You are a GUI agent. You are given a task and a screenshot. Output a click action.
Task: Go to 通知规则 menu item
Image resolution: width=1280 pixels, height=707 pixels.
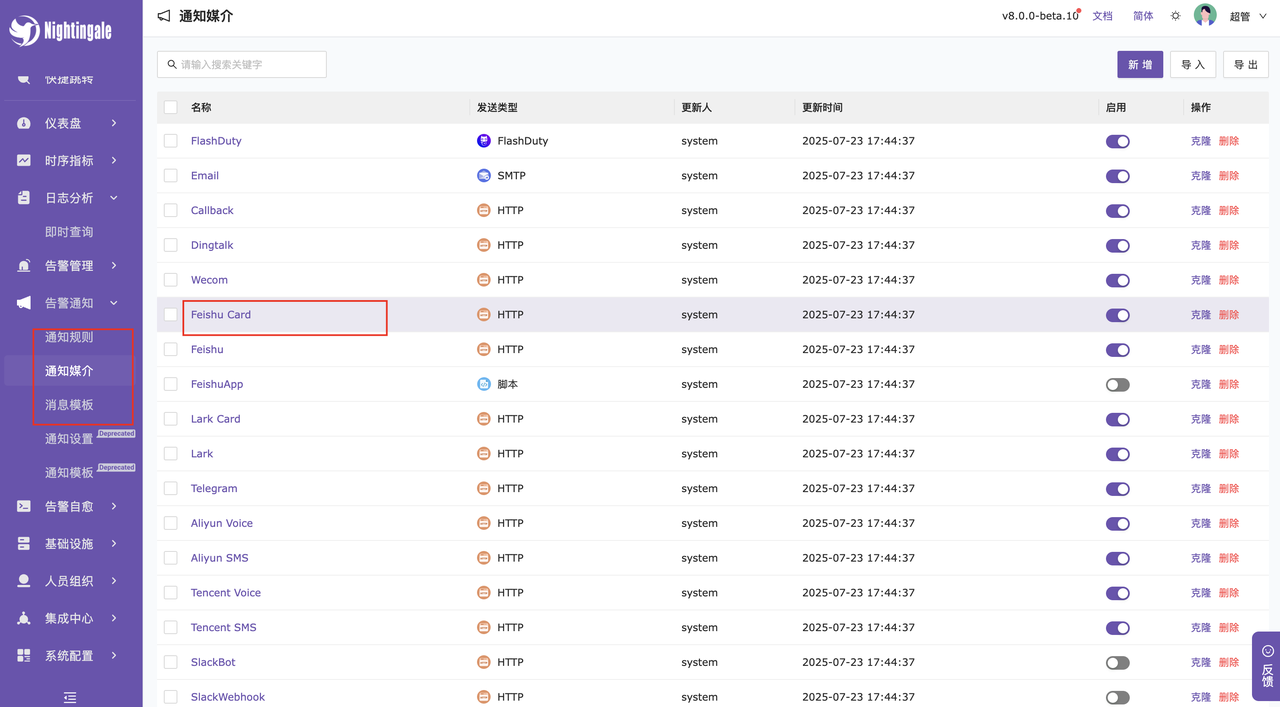(69, 337)
